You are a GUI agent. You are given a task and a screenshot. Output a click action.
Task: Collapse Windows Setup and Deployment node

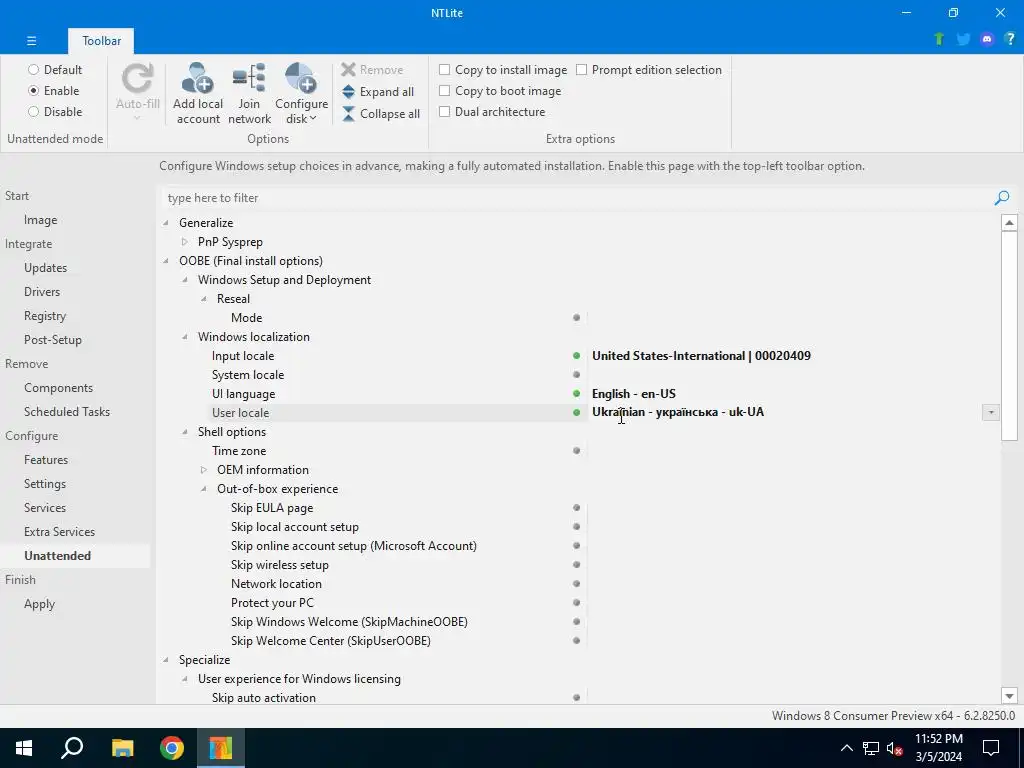click(185, 280)
